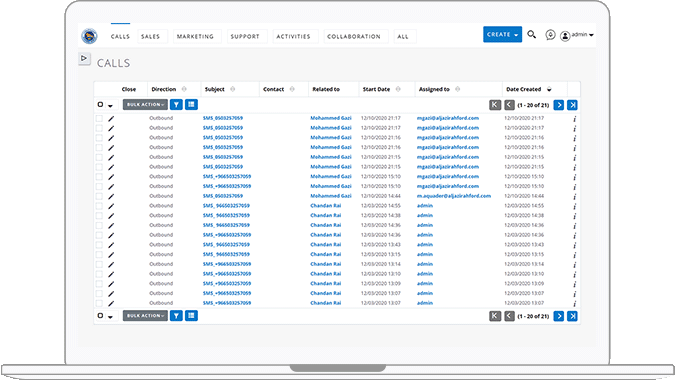Screen dimensions: 675x380
Task: Open the Calls tab
Action: click(120, 37)
